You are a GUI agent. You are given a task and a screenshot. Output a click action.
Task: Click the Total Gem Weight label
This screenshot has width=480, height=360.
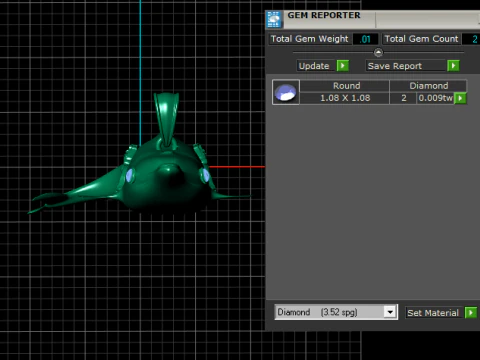309,39
